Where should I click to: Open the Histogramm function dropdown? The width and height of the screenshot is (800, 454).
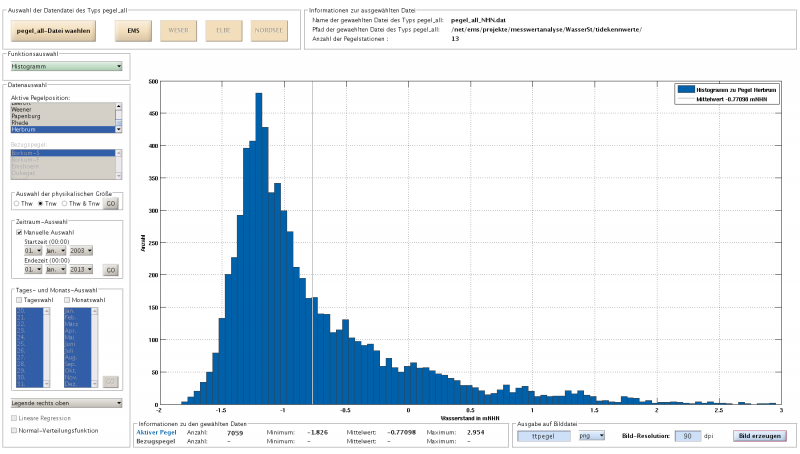66,66
